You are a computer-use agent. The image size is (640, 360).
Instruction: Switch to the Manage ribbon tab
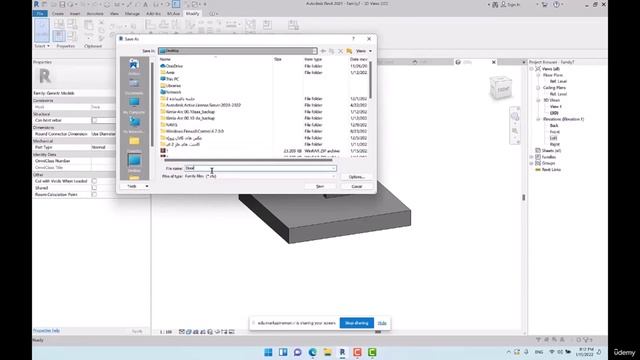coord(132,13)
